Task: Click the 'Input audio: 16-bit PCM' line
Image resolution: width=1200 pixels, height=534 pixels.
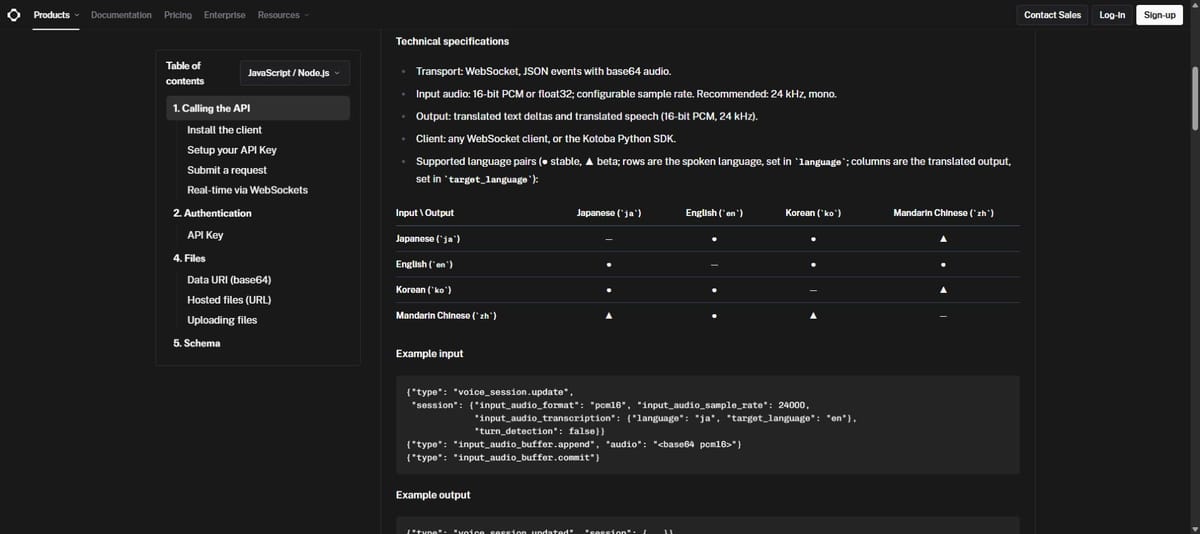Action: (x=626, y=94)
